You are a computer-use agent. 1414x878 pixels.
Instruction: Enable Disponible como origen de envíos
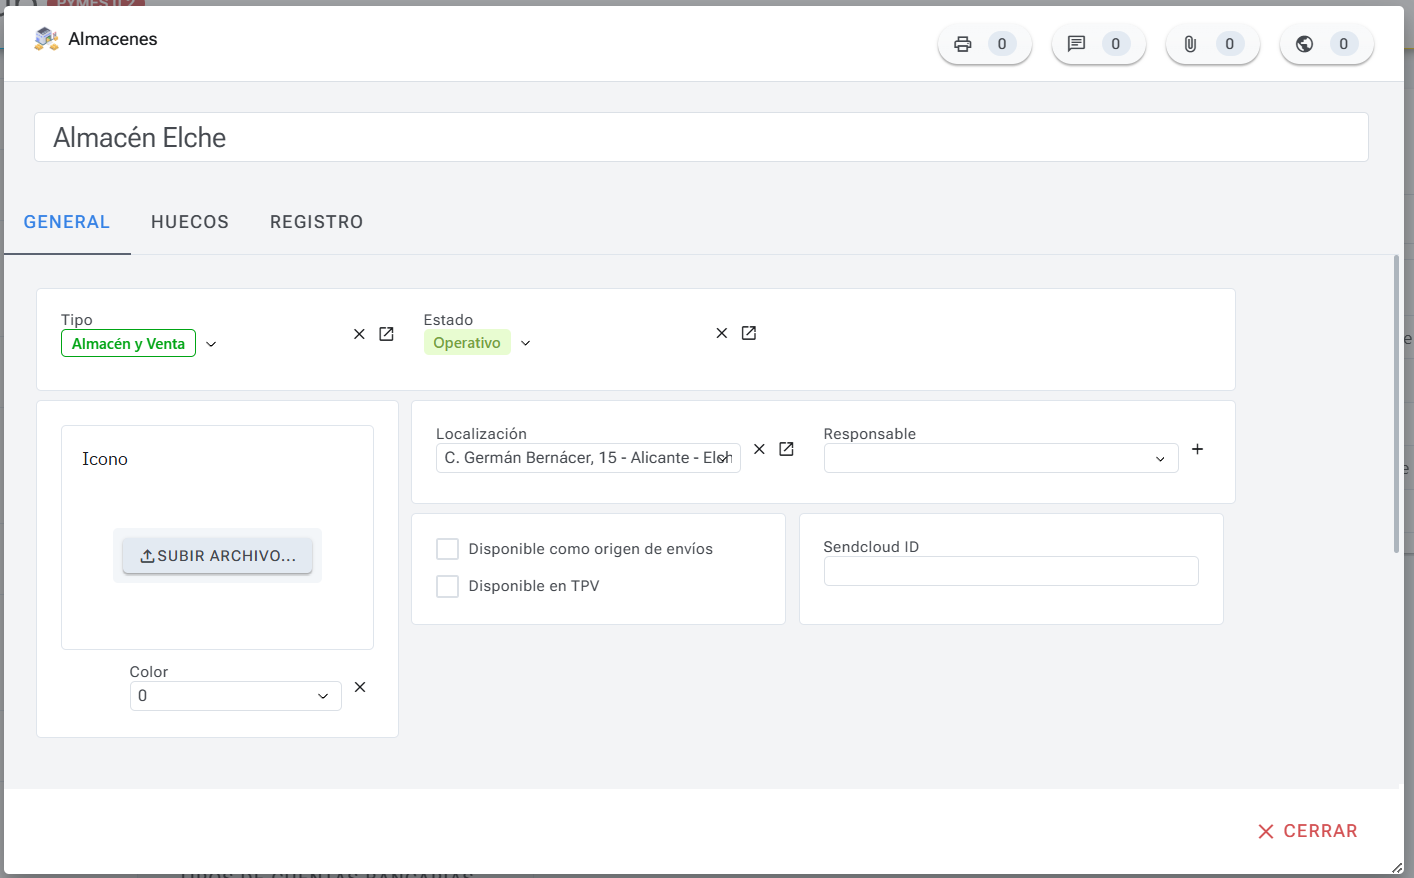coord(448,549)
